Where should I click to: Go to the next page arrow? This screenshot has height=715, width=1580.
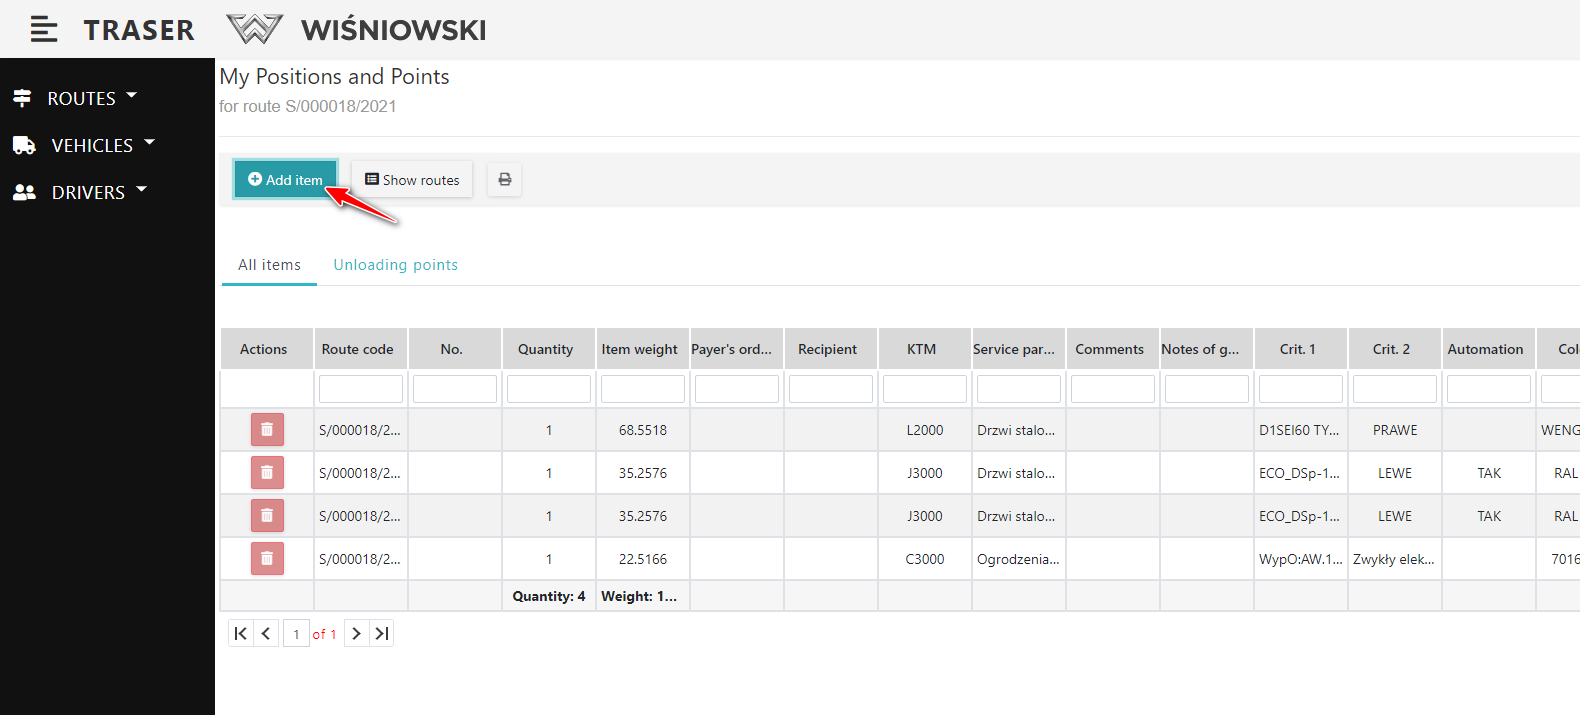356,634
